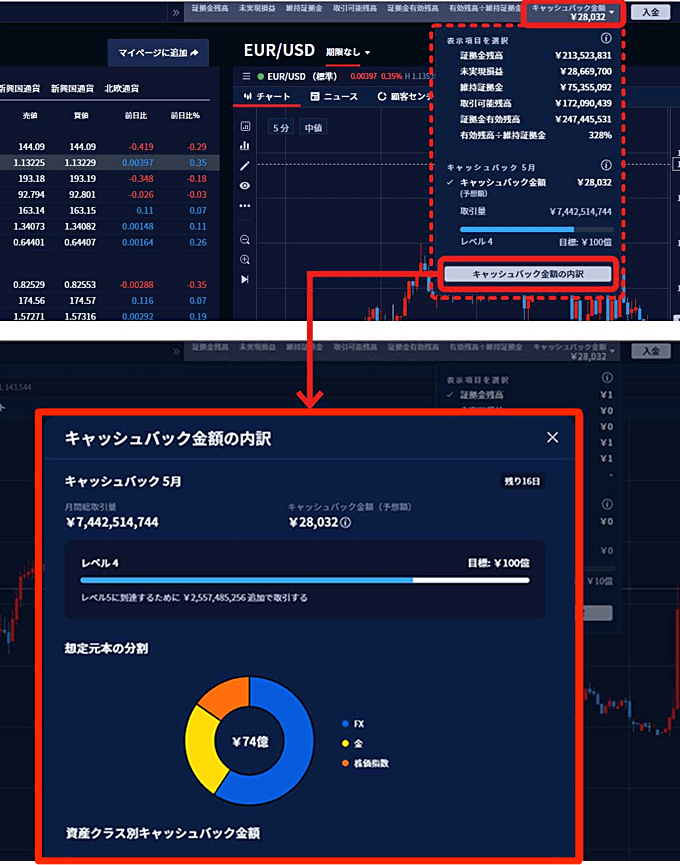Select the row with sell price 193.18

[x=110, y=179]
